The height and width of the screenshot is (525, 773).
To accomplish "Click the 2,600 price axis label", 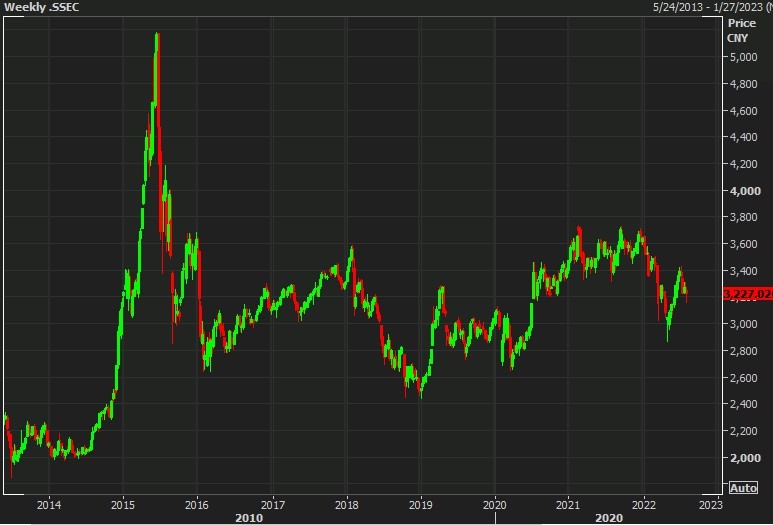I will click(x=743, y=378).
